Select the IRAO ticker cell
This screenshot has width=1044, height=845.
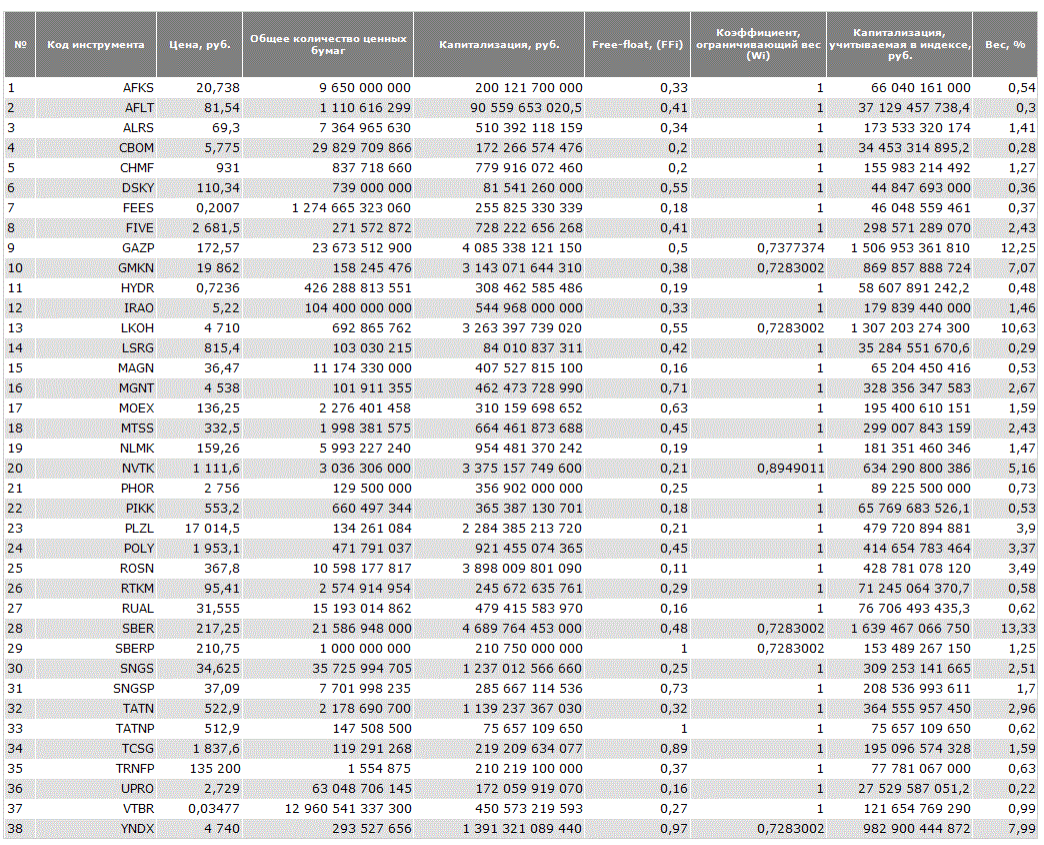tap(96, 308)
